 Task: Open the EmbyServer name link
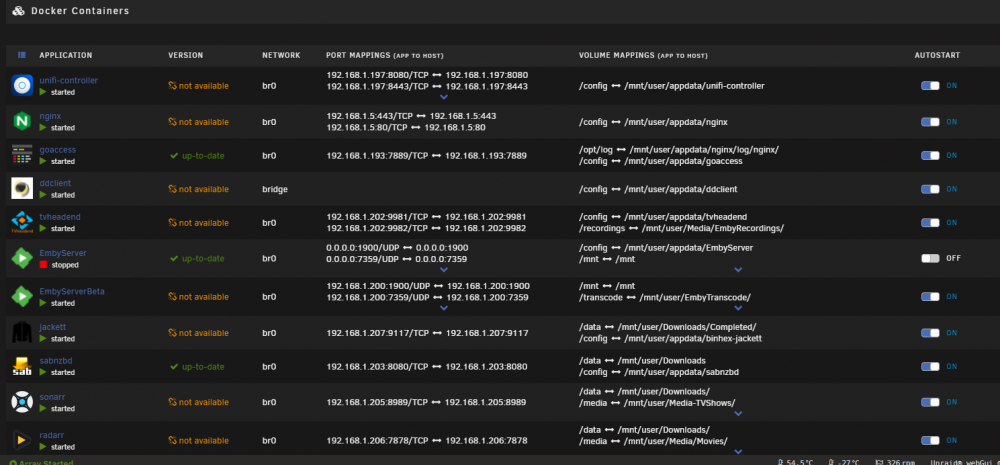pos(63,253)
